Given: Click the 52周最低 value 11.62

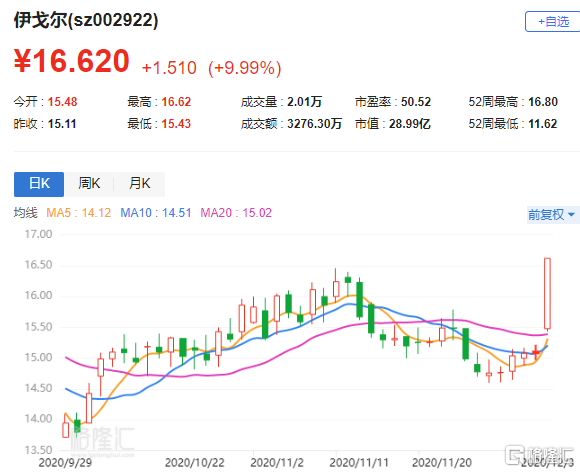Looking at the screenshot, I should coord(542,124).
